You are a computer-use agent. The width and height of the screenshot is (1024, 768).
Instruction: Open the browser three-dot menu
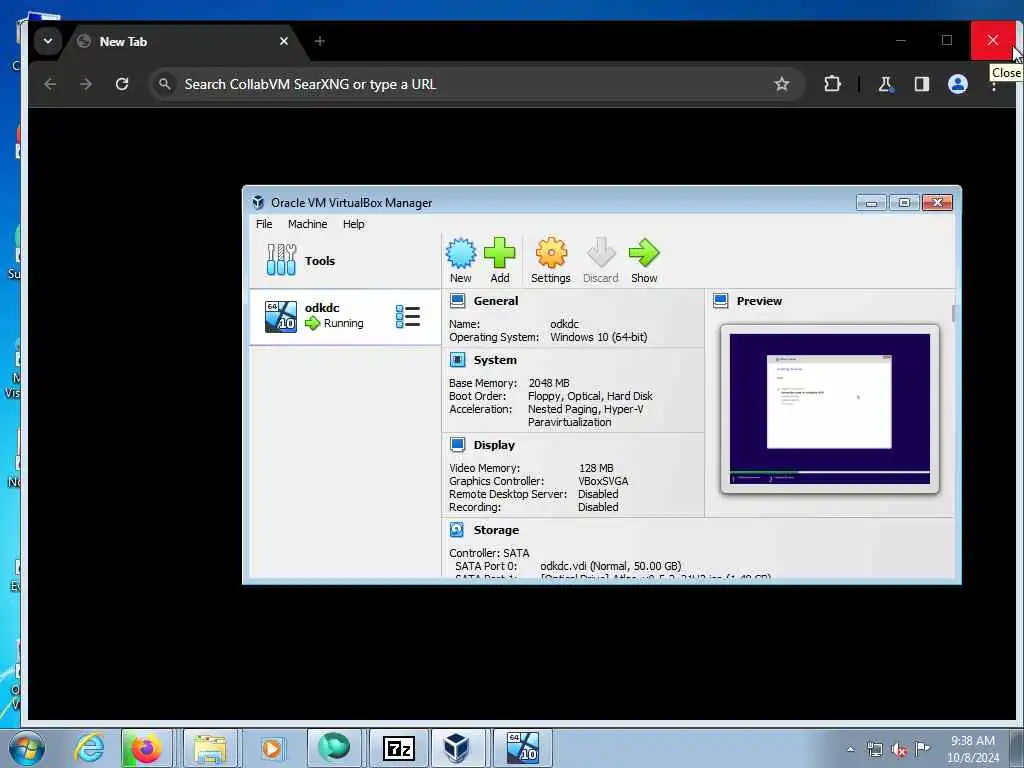click(994, 86)
